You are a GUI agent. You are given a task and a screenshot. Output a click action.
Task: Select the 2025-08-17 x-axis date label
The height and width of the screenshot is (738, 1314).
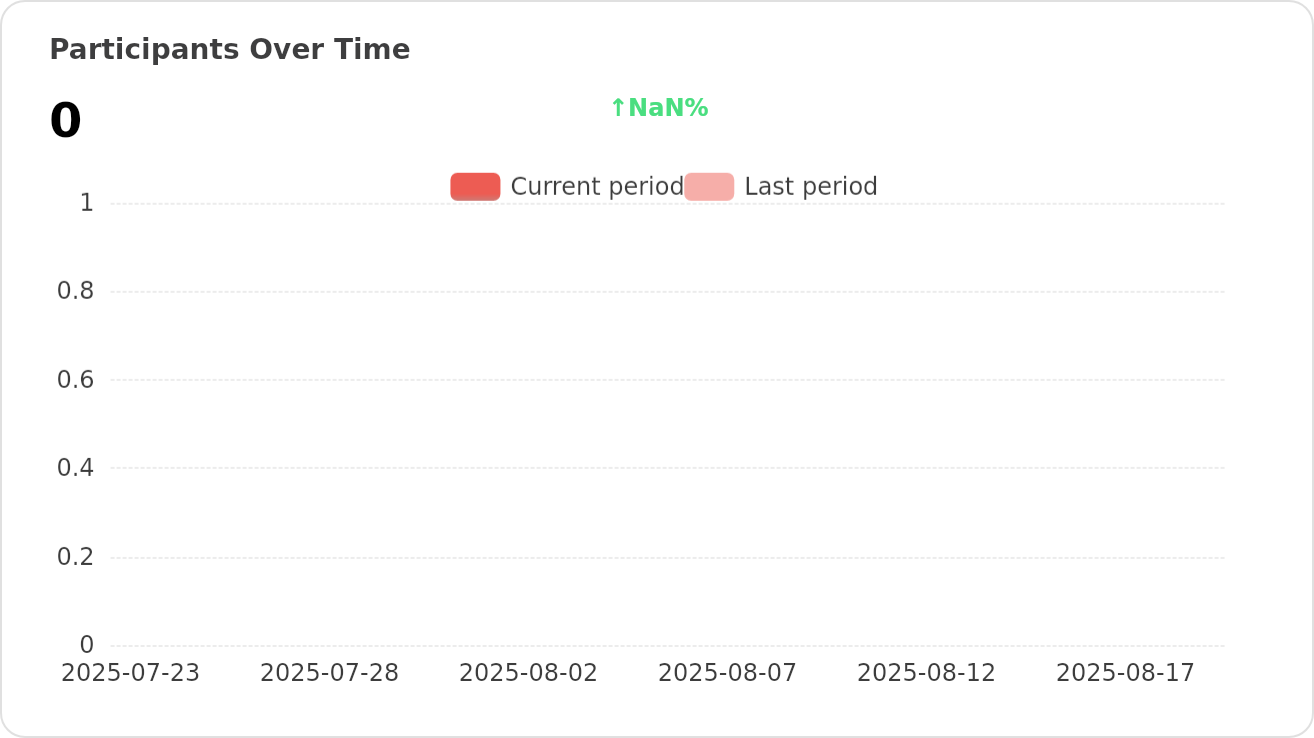[1125, 673]
